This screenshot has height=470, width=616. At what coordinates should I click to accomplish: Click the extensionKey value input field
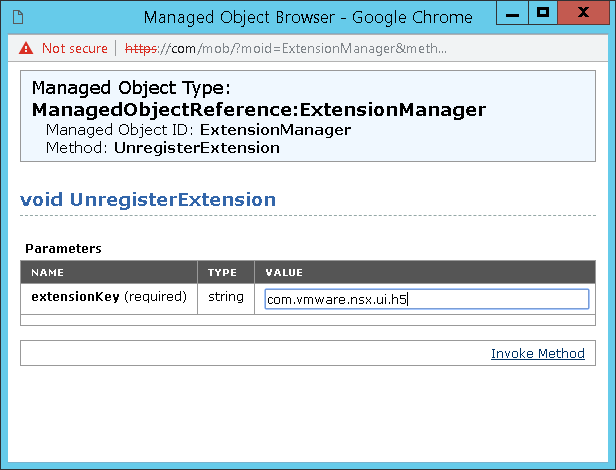point(427,299)
